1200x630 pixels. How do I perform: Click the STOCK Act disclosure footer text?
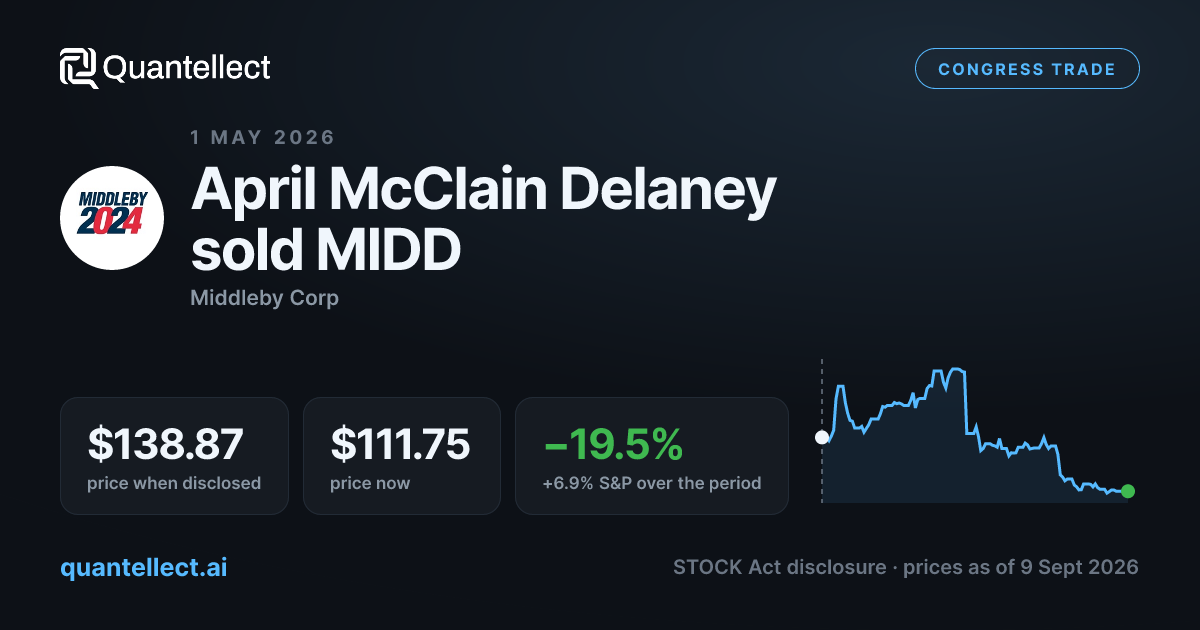coord(779,567)
